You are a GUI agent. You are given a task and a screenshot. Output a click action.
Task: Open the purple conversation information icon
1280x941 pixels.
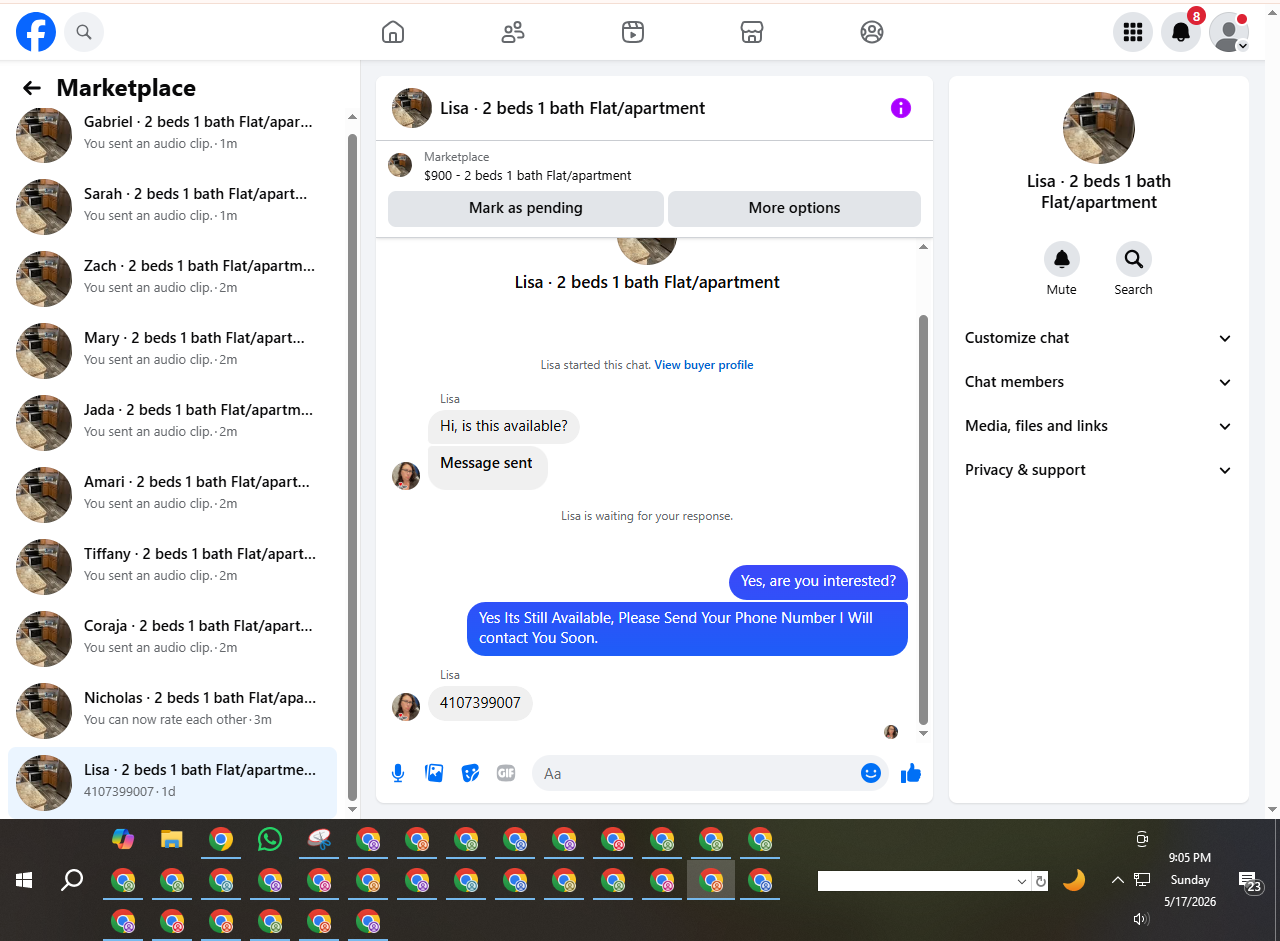point(901,108)
